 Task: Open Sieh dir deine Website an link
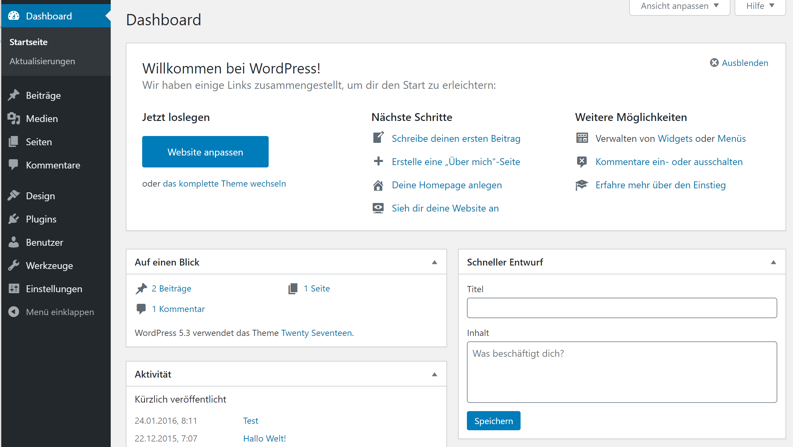pyautogui.click(x=445, y=208)
